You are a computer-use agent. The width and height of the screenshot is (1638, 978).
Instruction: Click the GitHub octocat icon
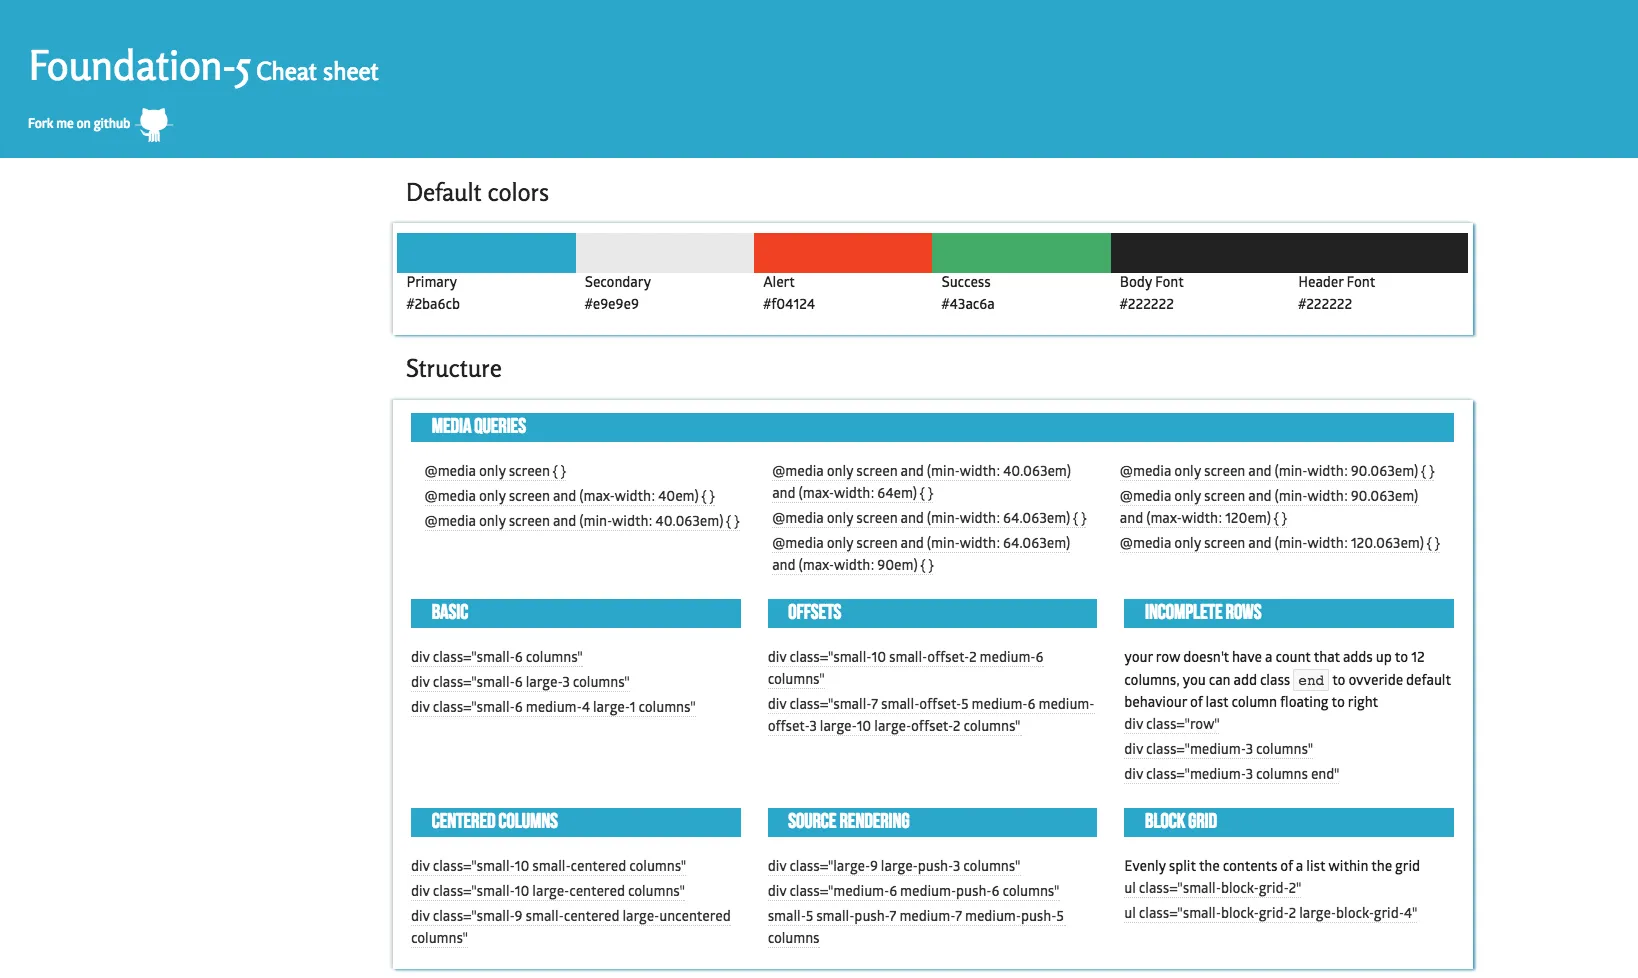pyautogui.click(x=154, y=124)
